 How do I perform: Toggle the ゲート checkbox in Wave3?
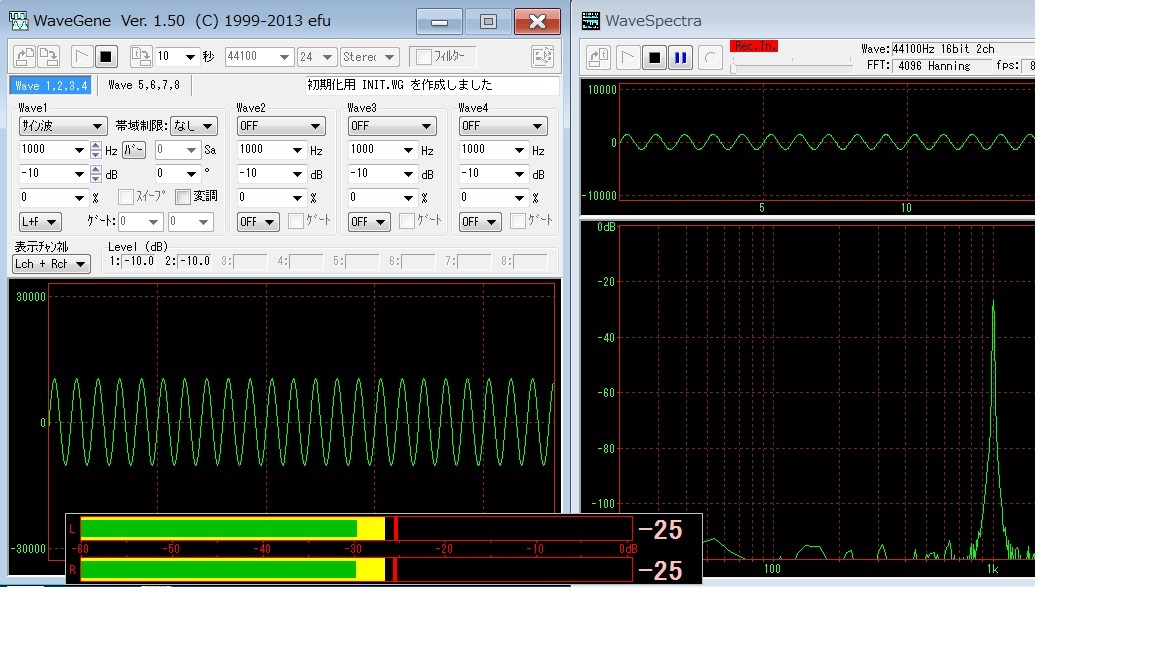407,221
